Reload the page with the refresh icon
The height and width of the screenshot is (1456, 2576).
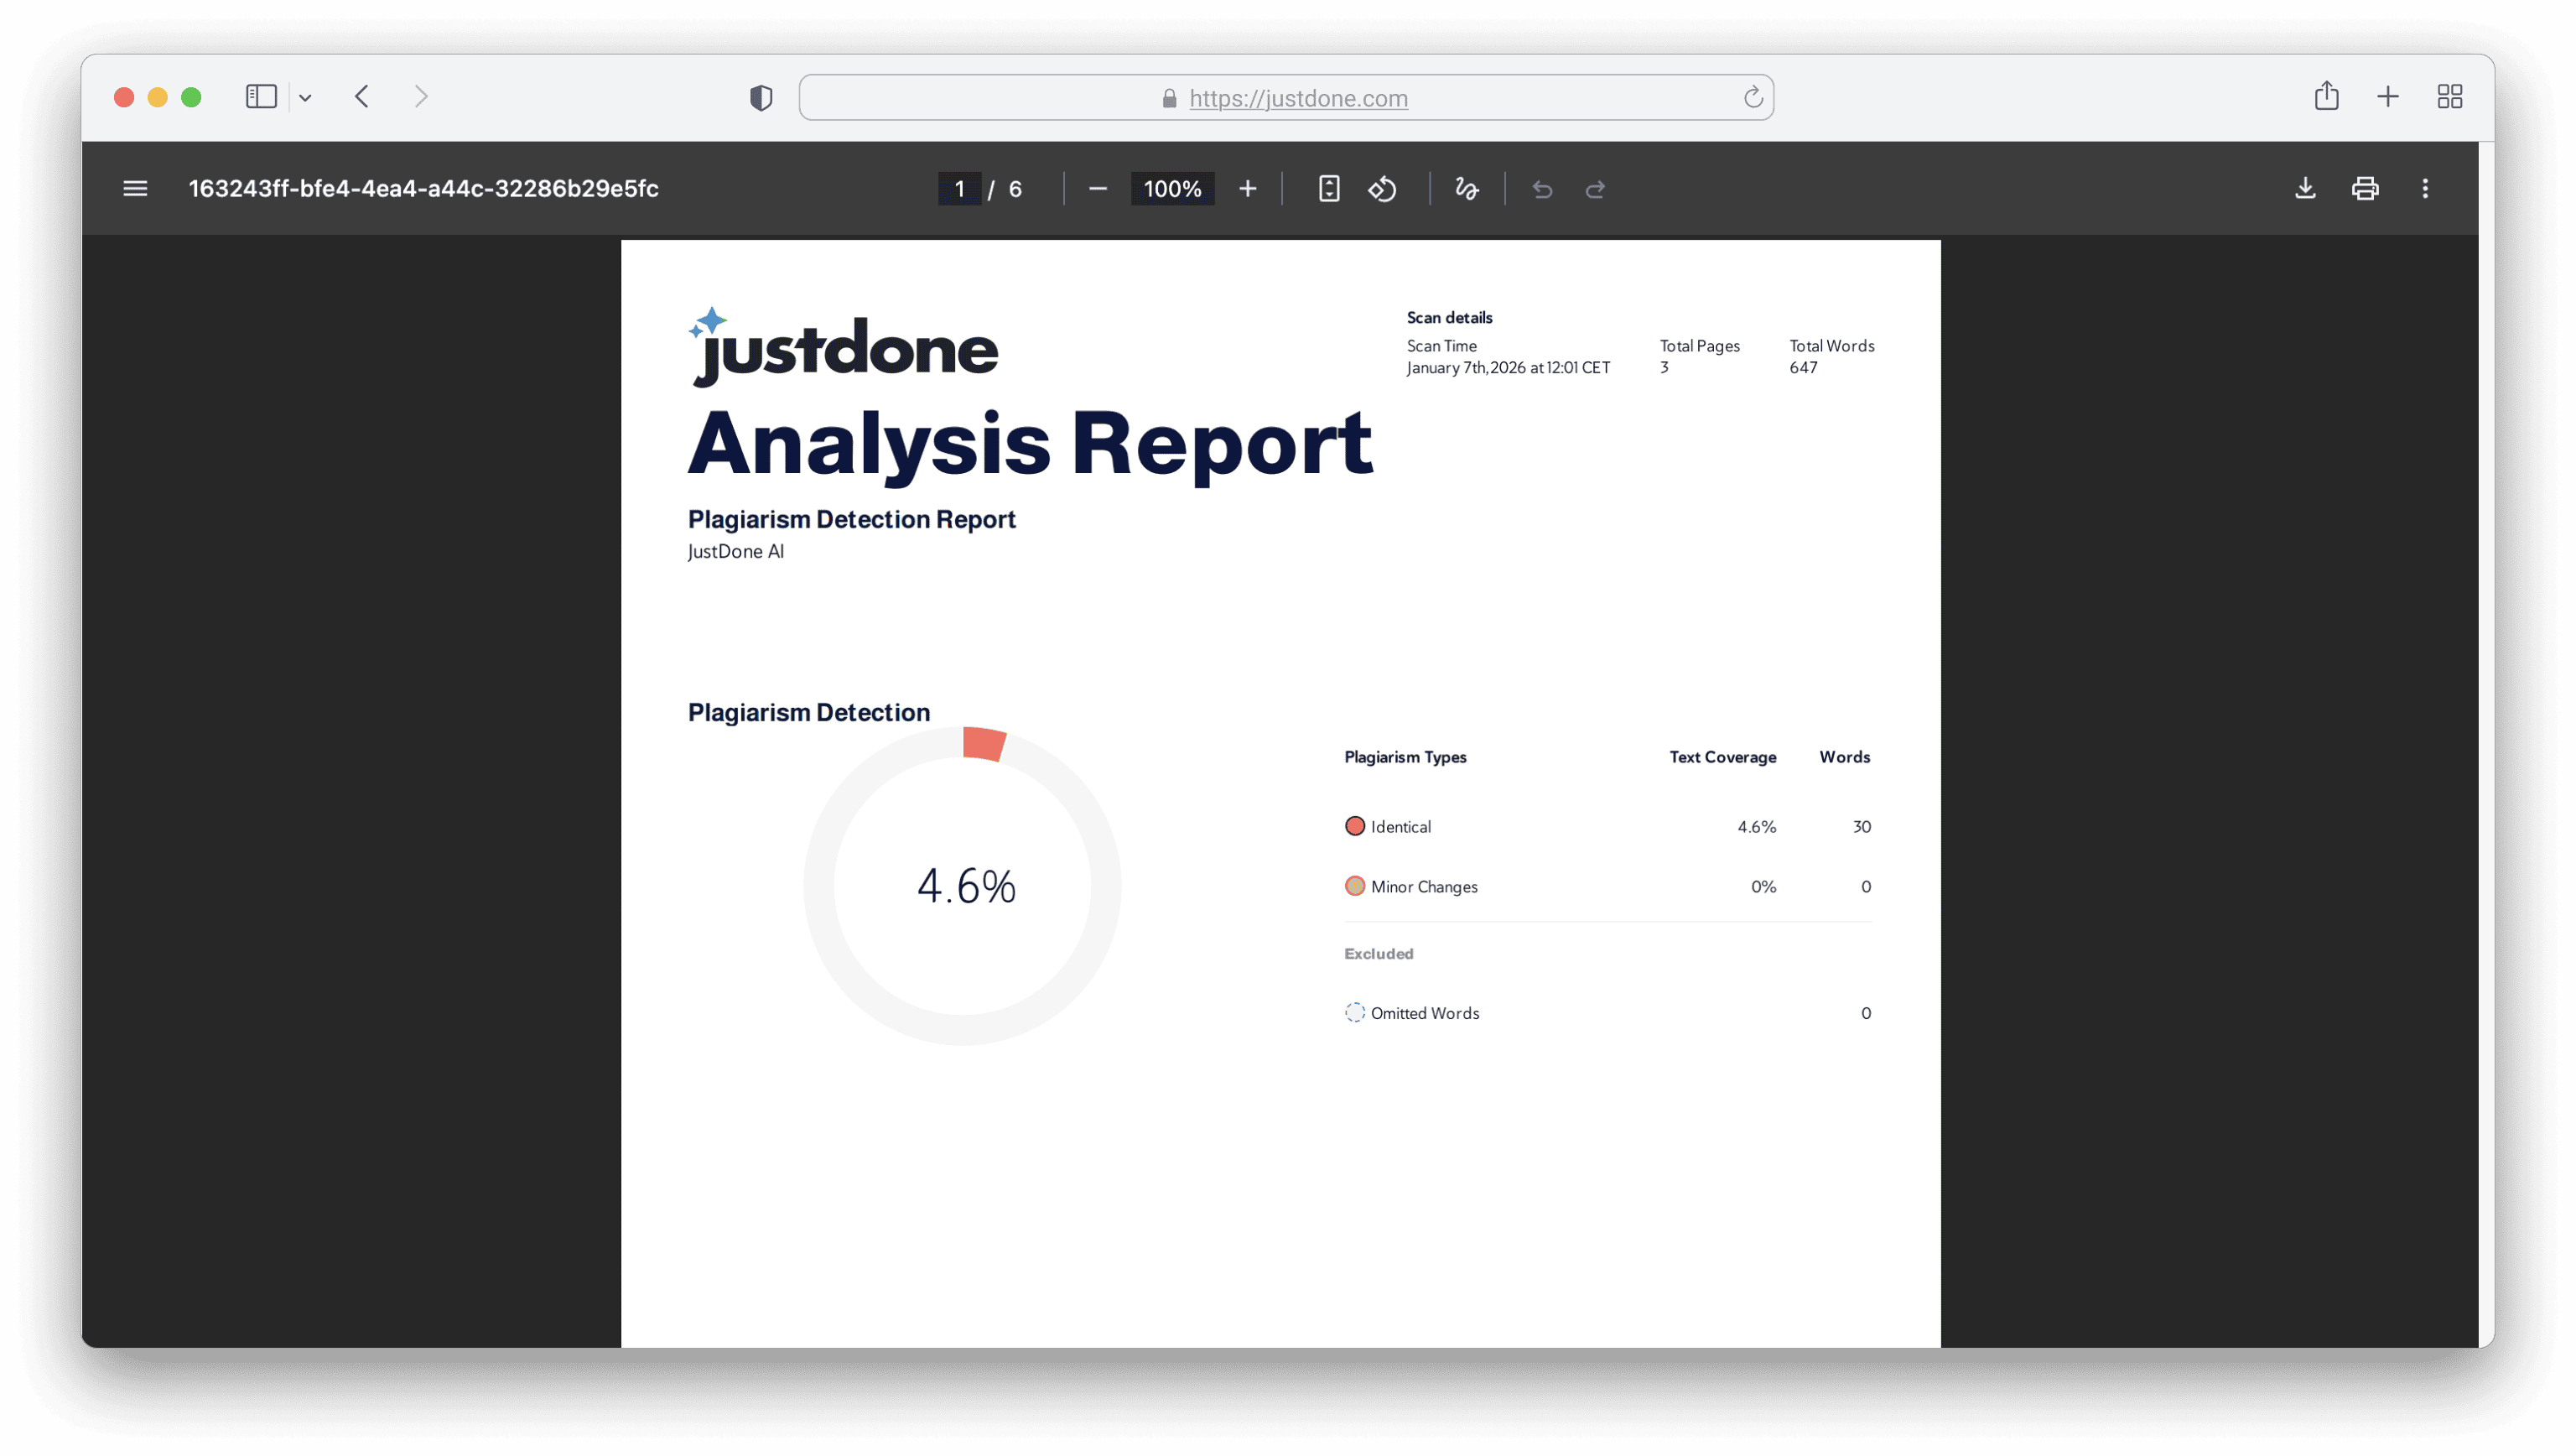[1752, 97]
